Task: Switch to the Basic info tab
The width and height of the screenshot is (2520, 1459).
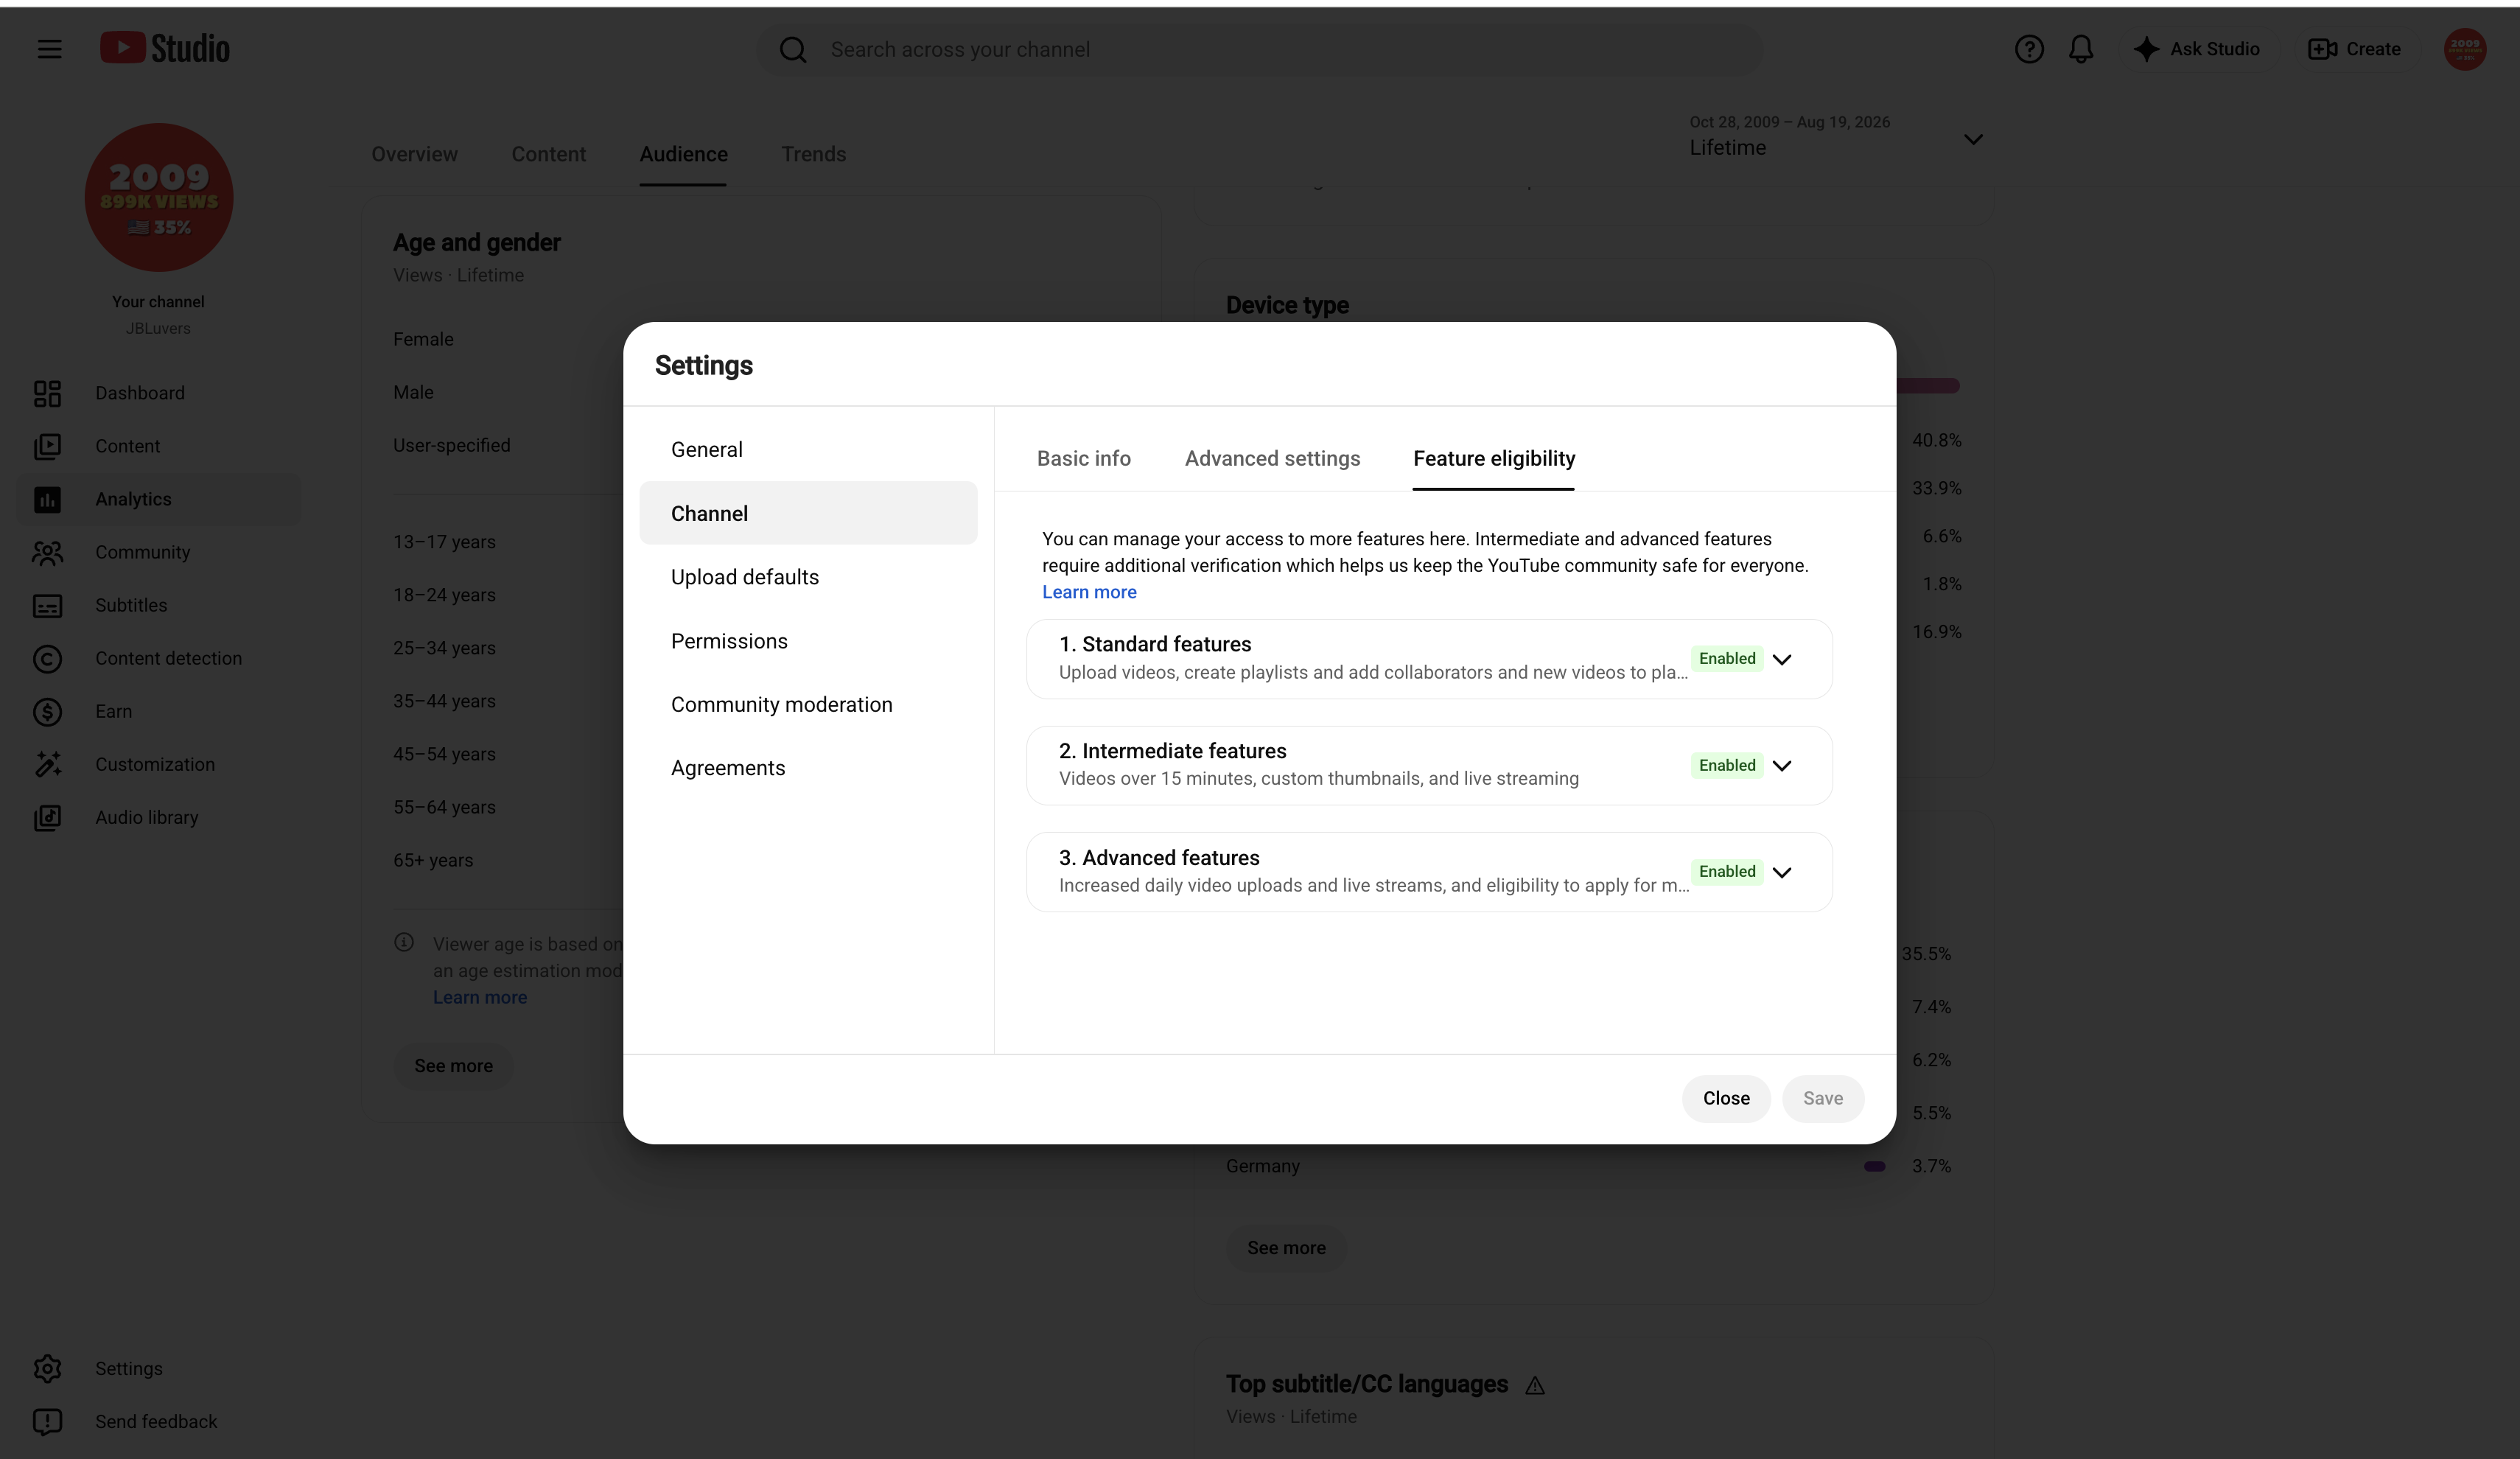Action: click(x=1084, y=459)
